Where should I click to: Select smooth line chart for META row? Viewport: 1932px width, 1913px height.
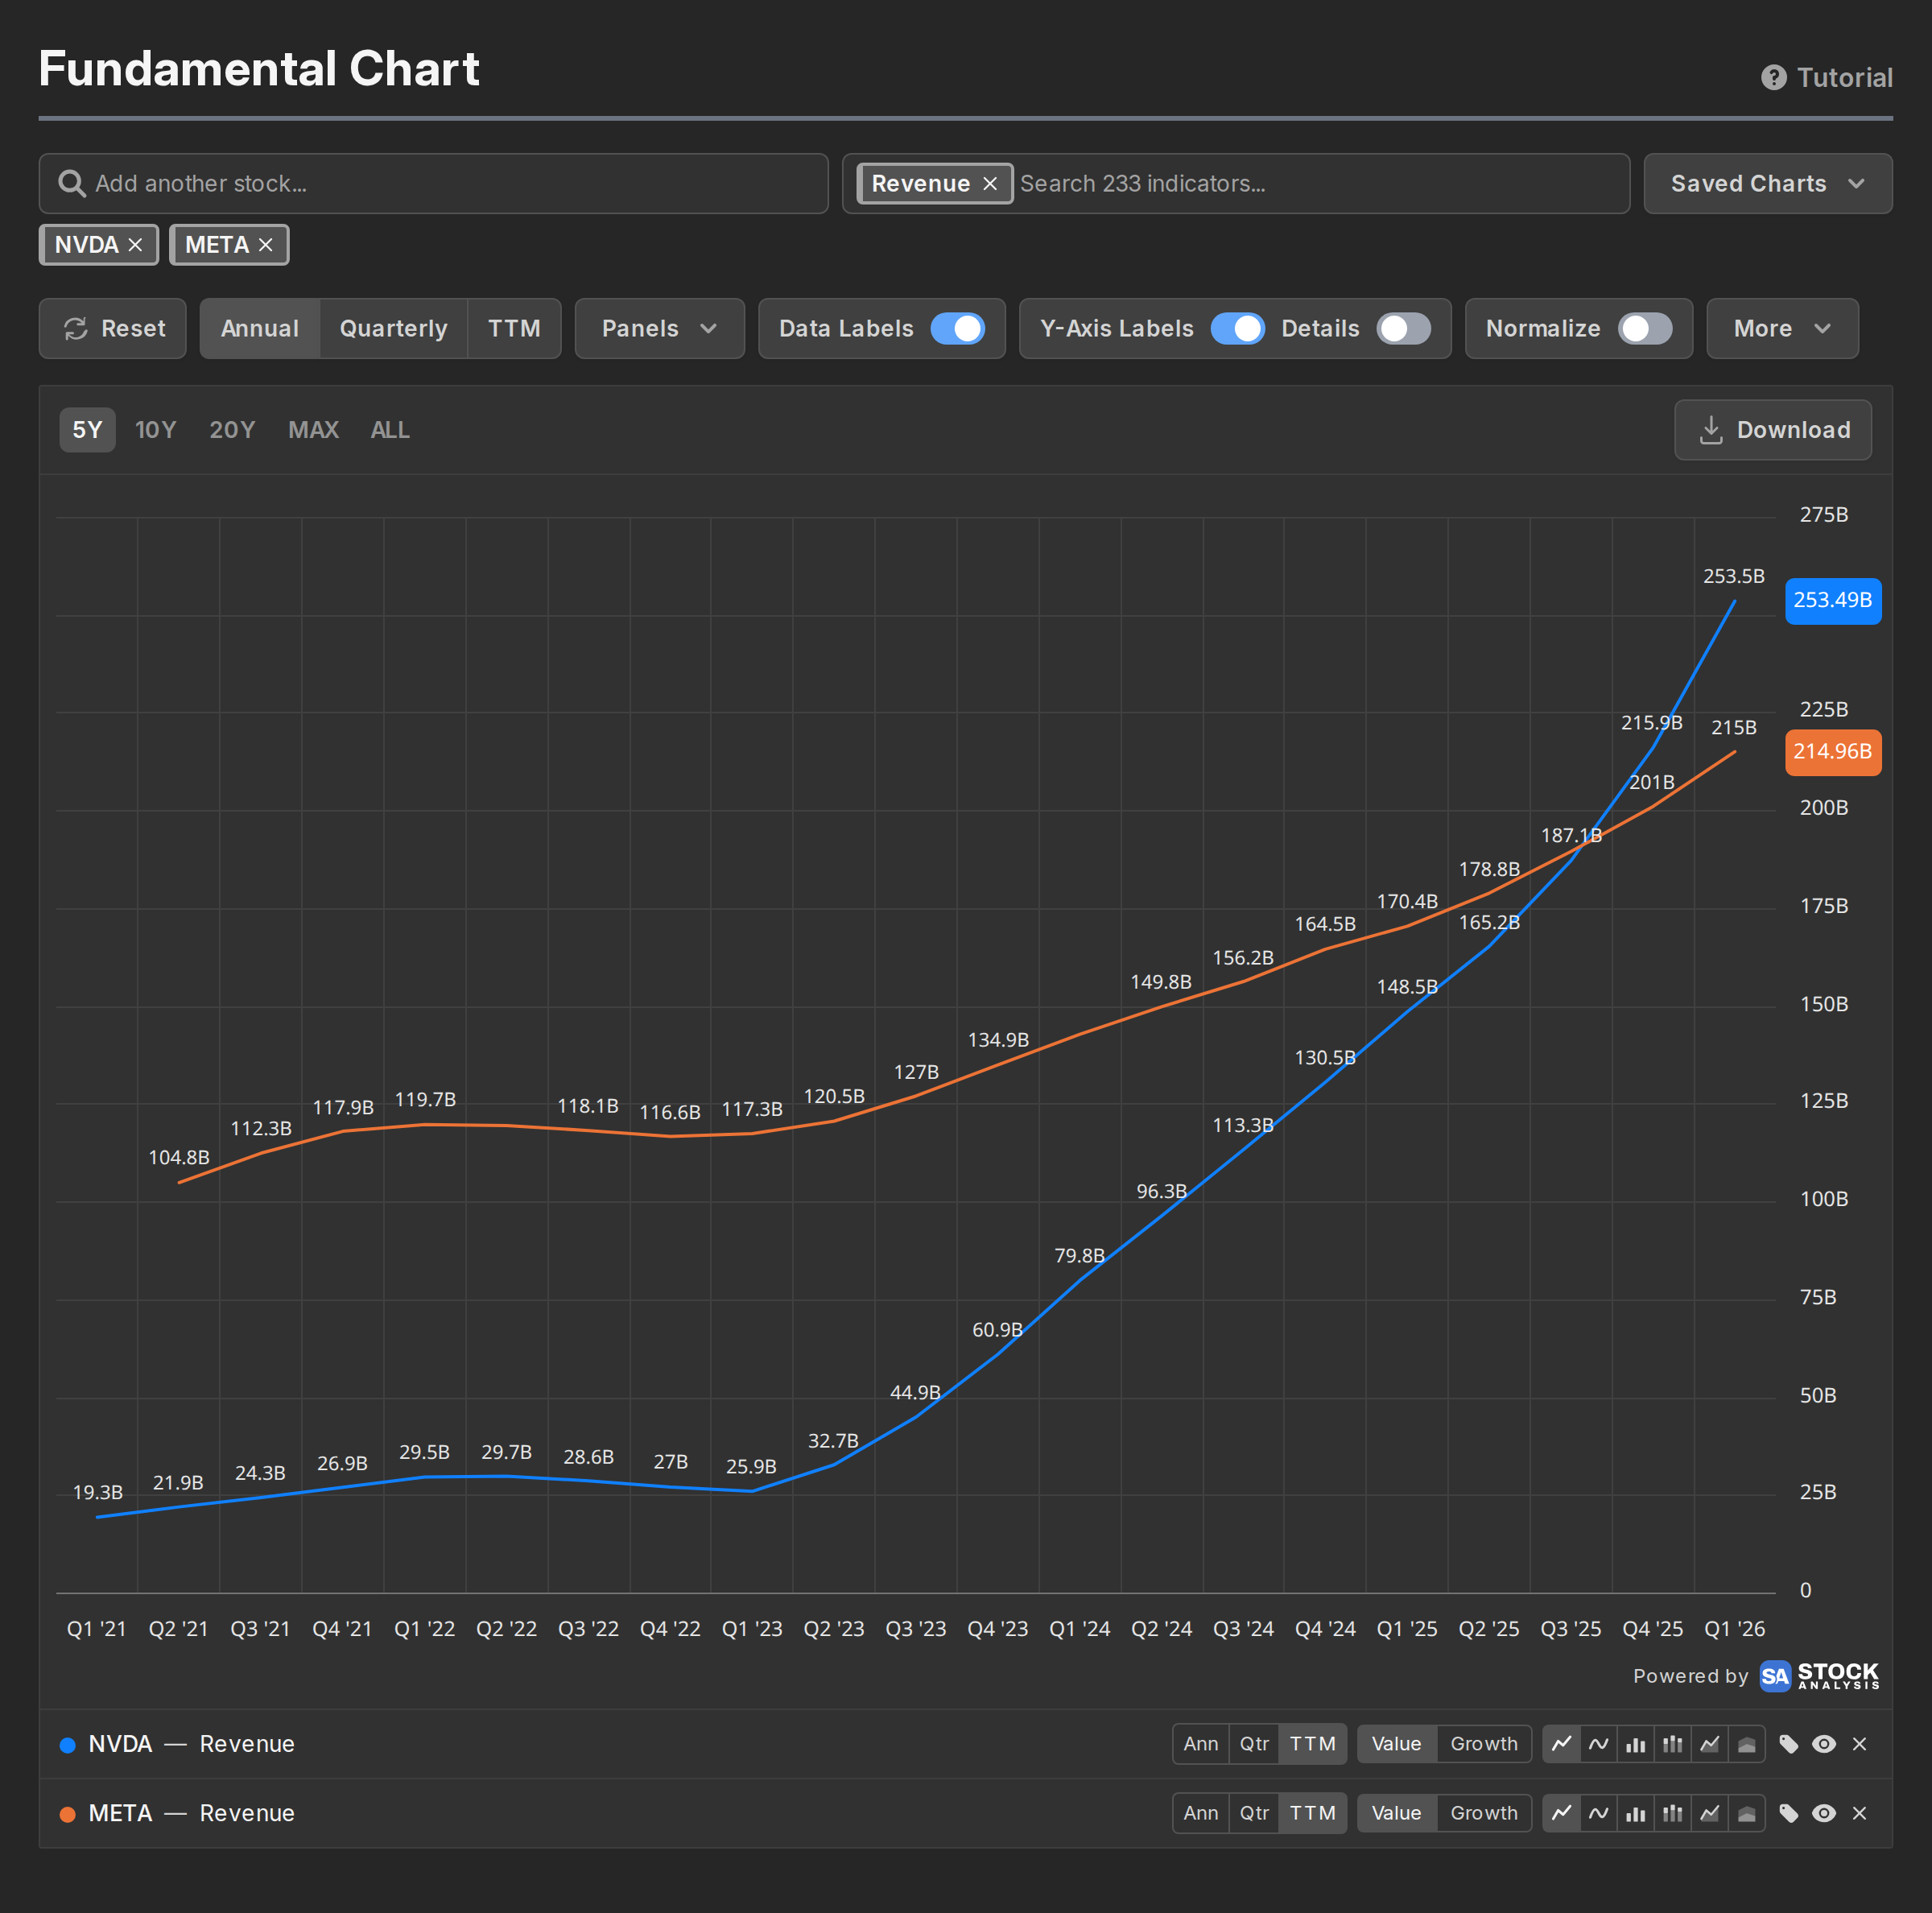(x=1598, y=1813)
